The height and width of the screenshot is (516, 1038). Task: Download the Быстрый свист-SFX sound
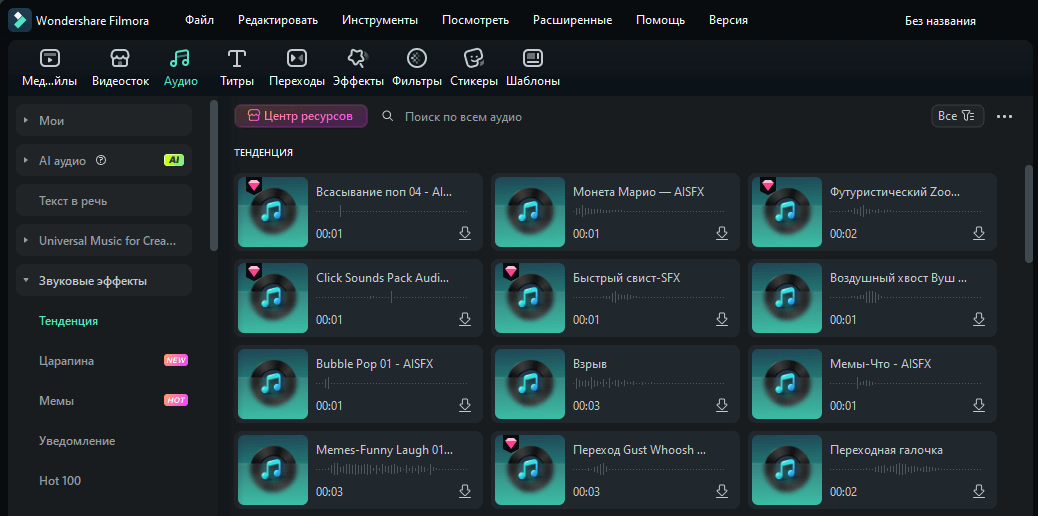722,319
